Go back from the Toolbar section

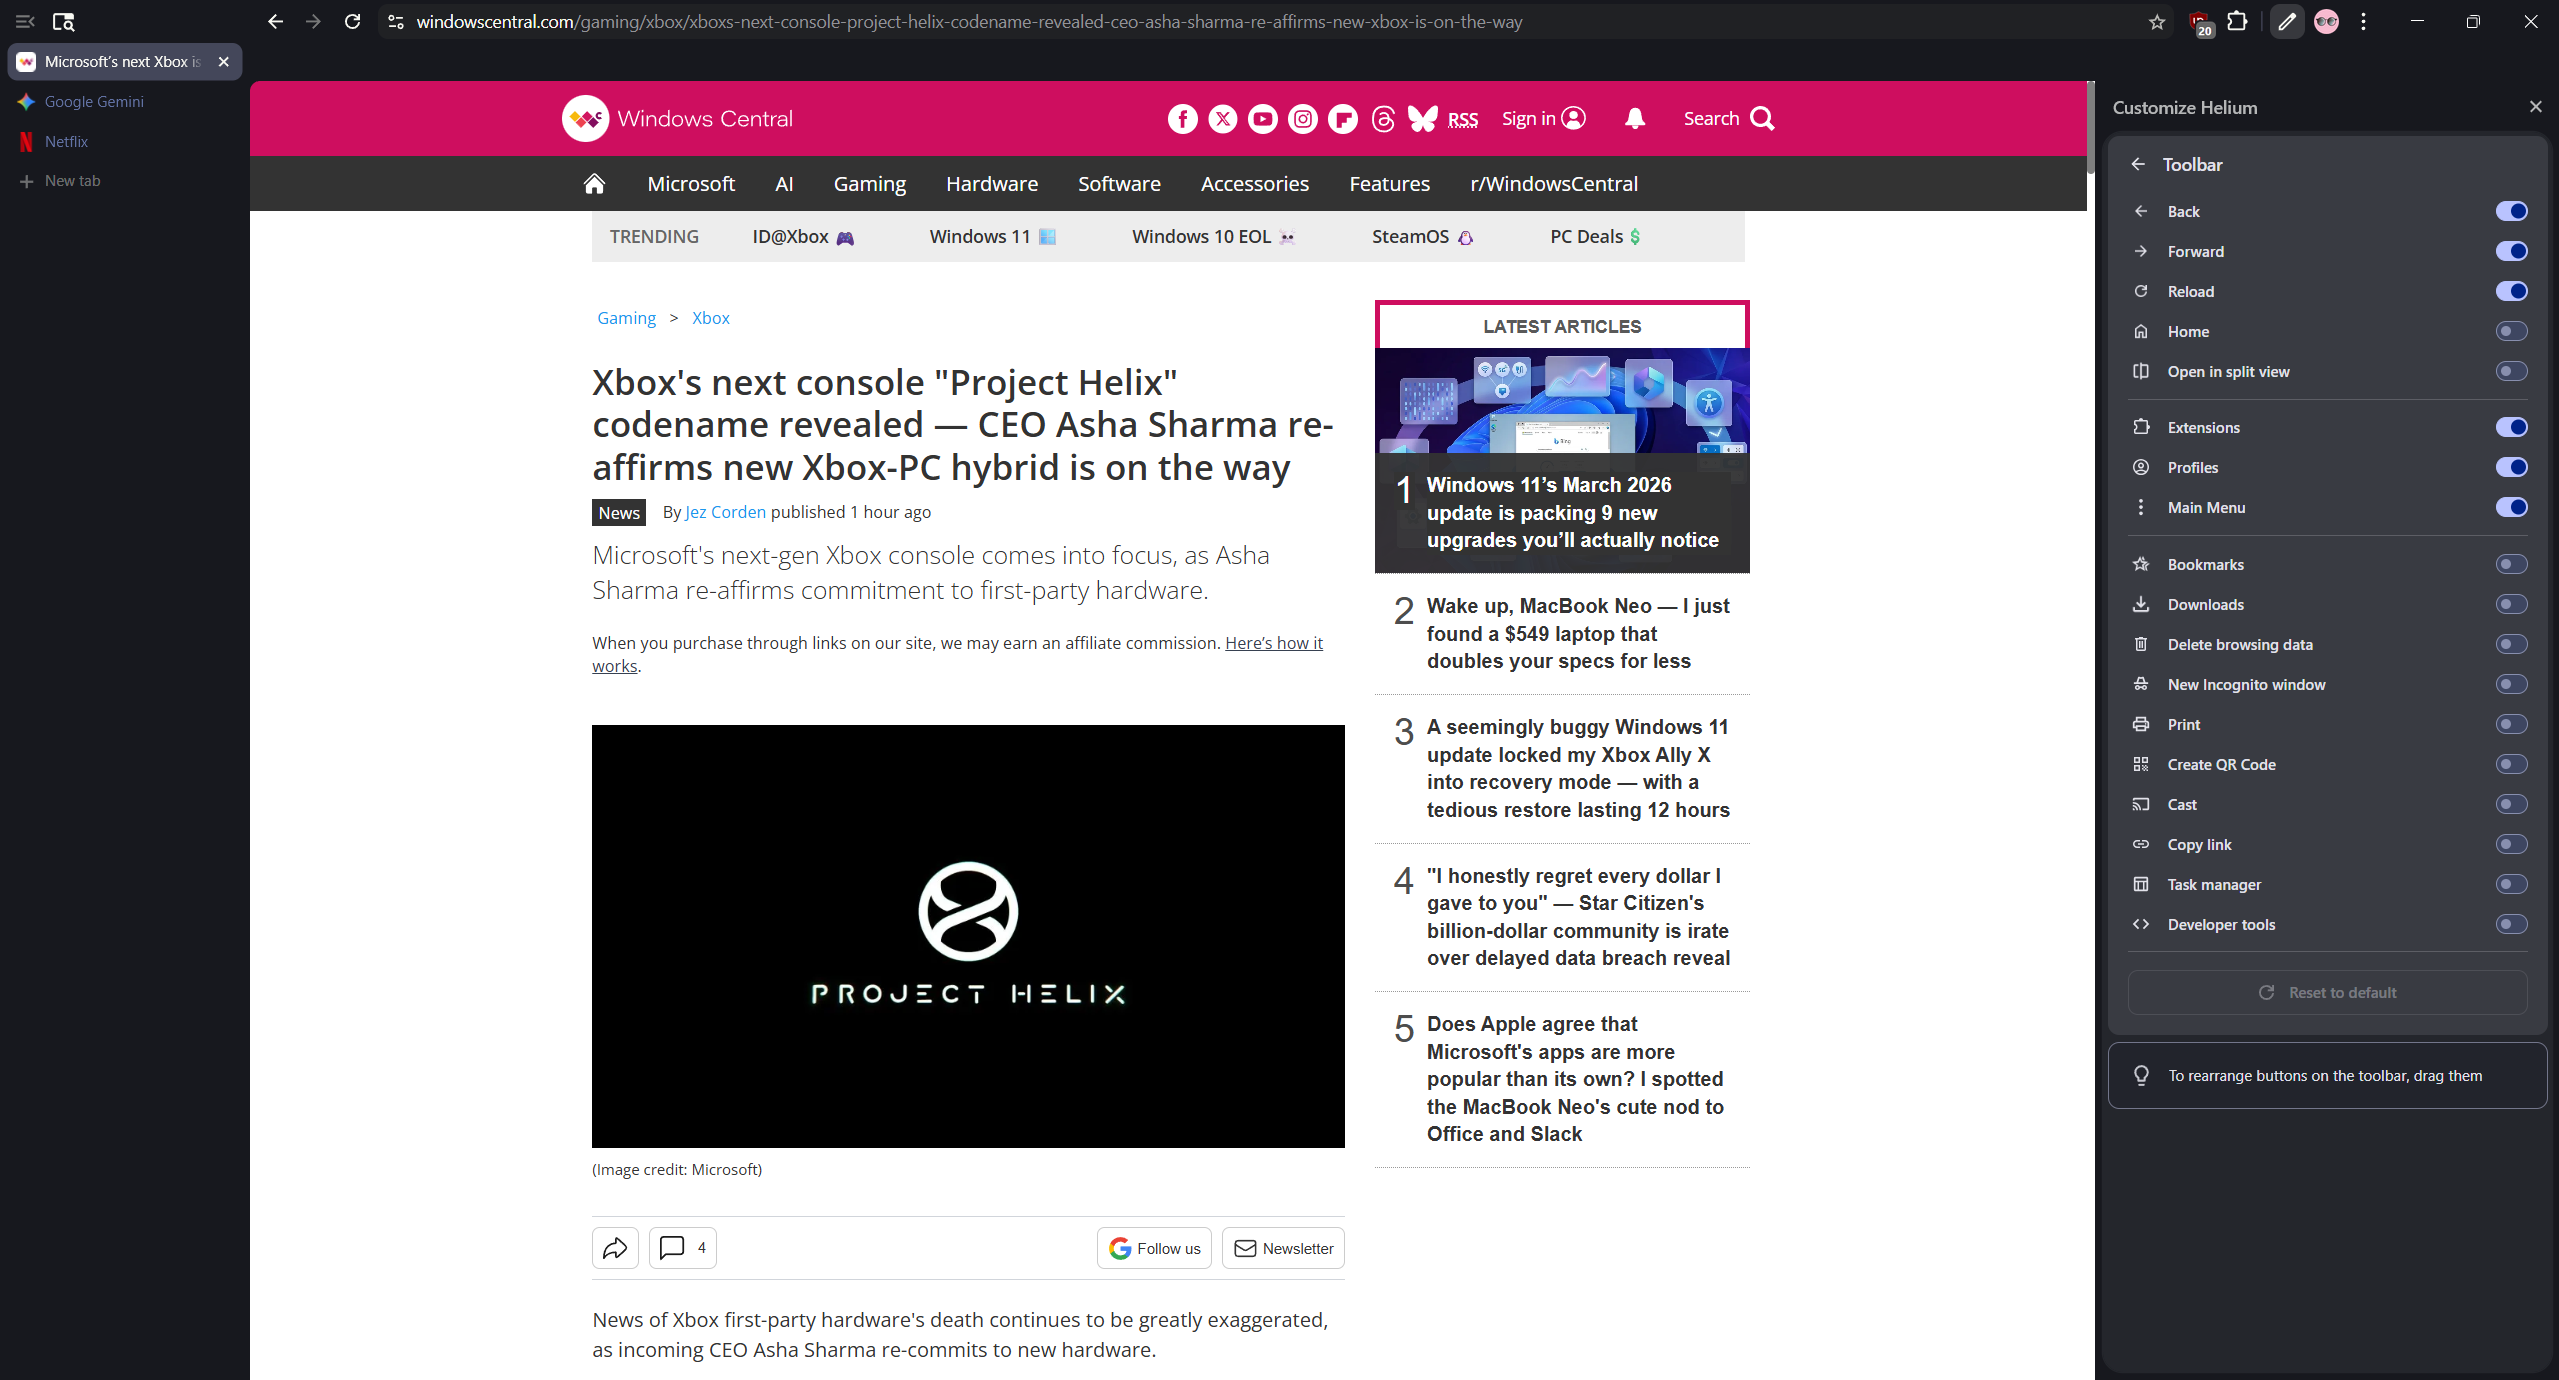pos(2140,164)
